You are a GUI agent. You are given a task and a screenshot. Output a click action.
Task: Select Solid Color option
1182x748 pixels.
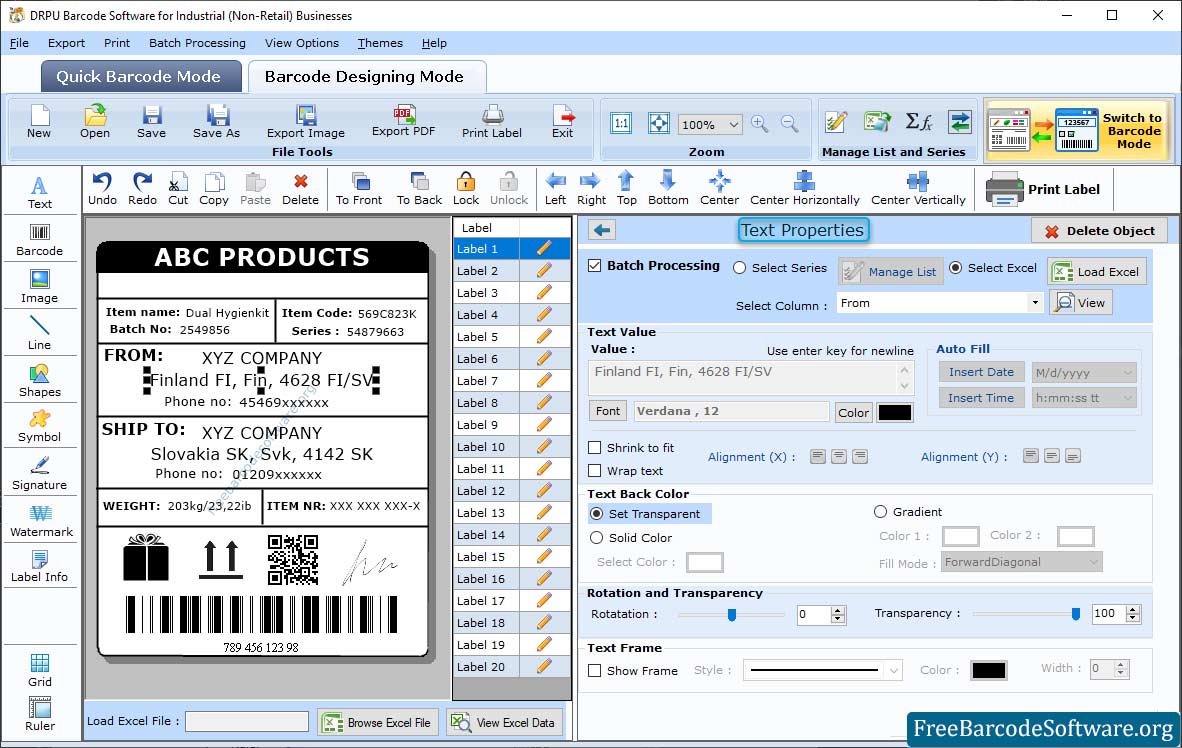coord(596,538)
